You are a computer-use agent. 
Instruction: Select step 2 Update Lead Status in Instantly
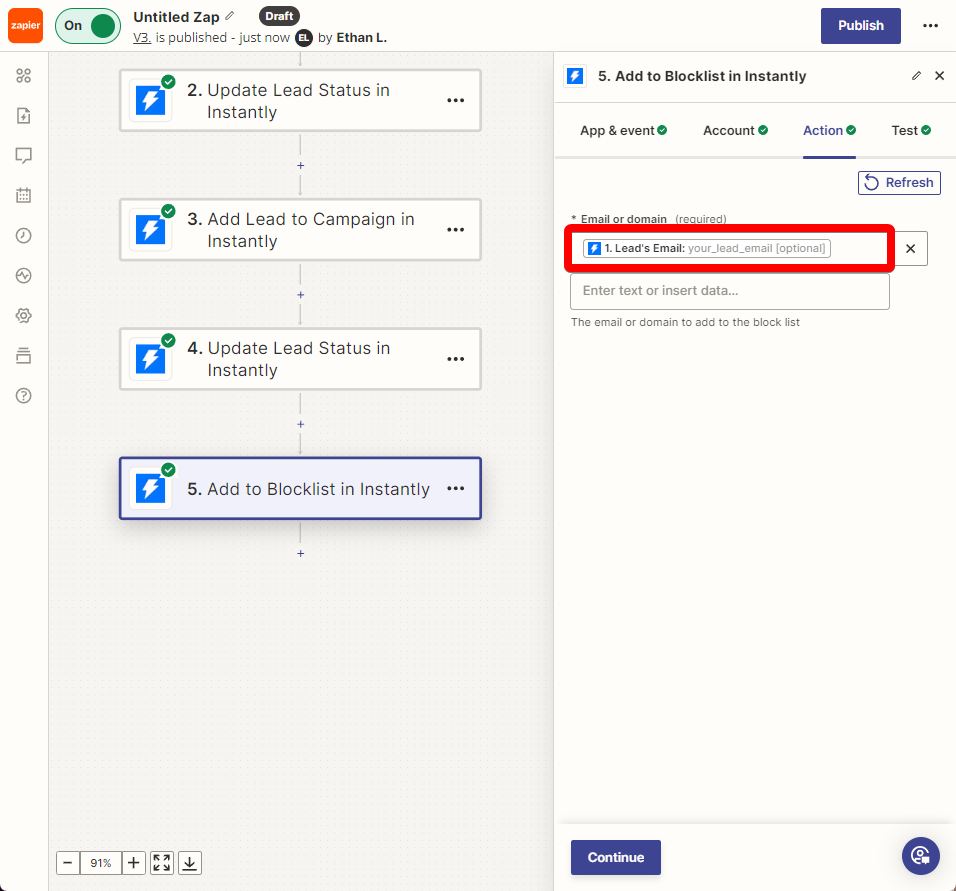pyautogui.click(x=300, y=101)
